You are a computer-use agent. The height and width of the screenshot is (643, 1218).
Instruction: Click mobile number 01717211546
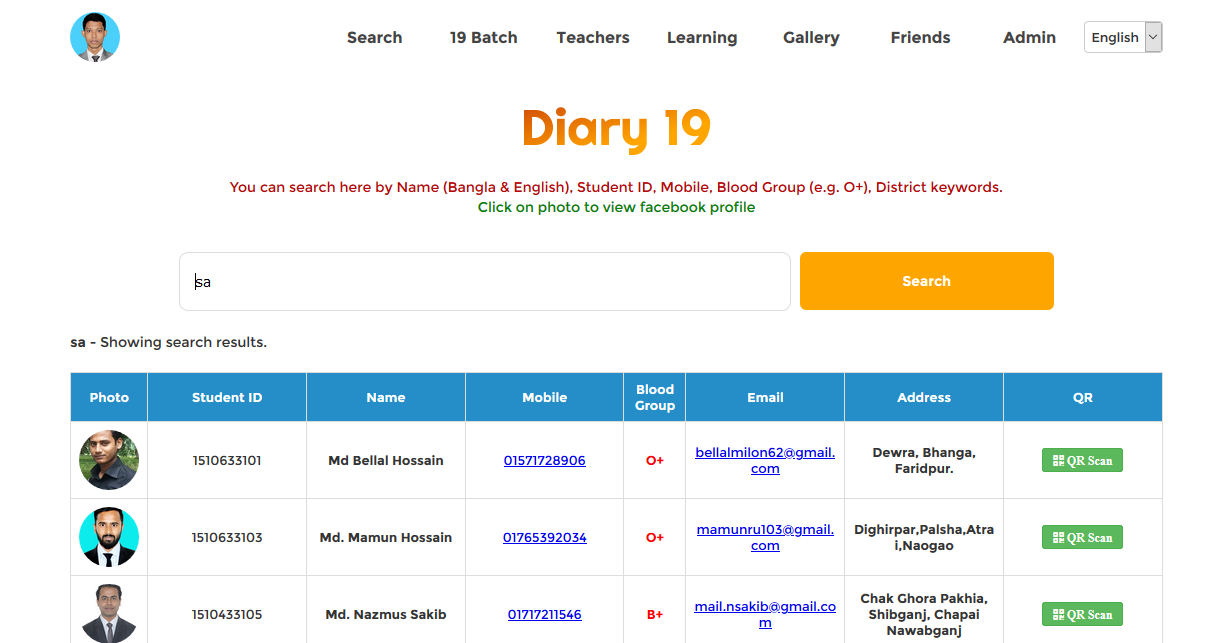click(x=545, y=614)
